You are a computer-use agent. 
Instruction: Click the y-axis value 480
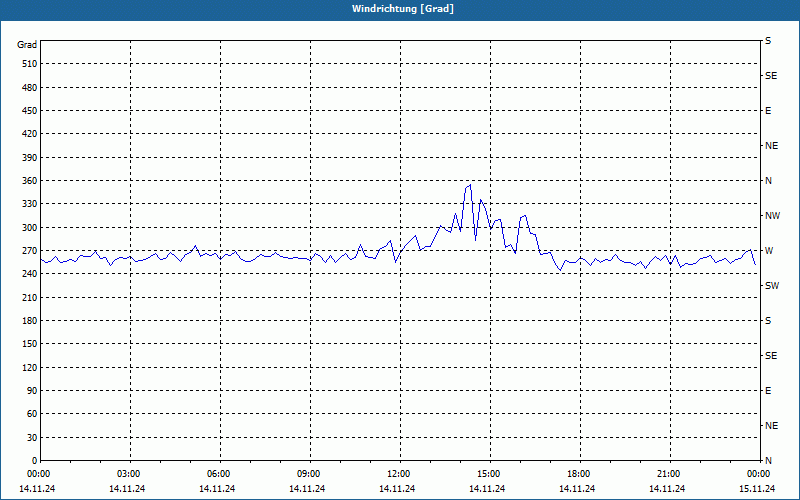tap(30, 88)
